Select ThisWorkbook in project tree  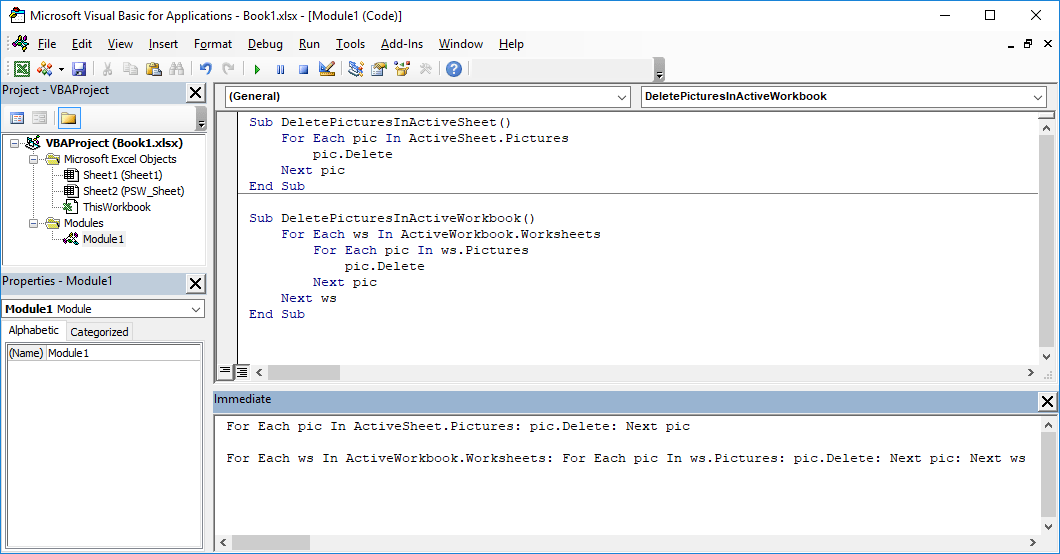[x=116, y=207]
